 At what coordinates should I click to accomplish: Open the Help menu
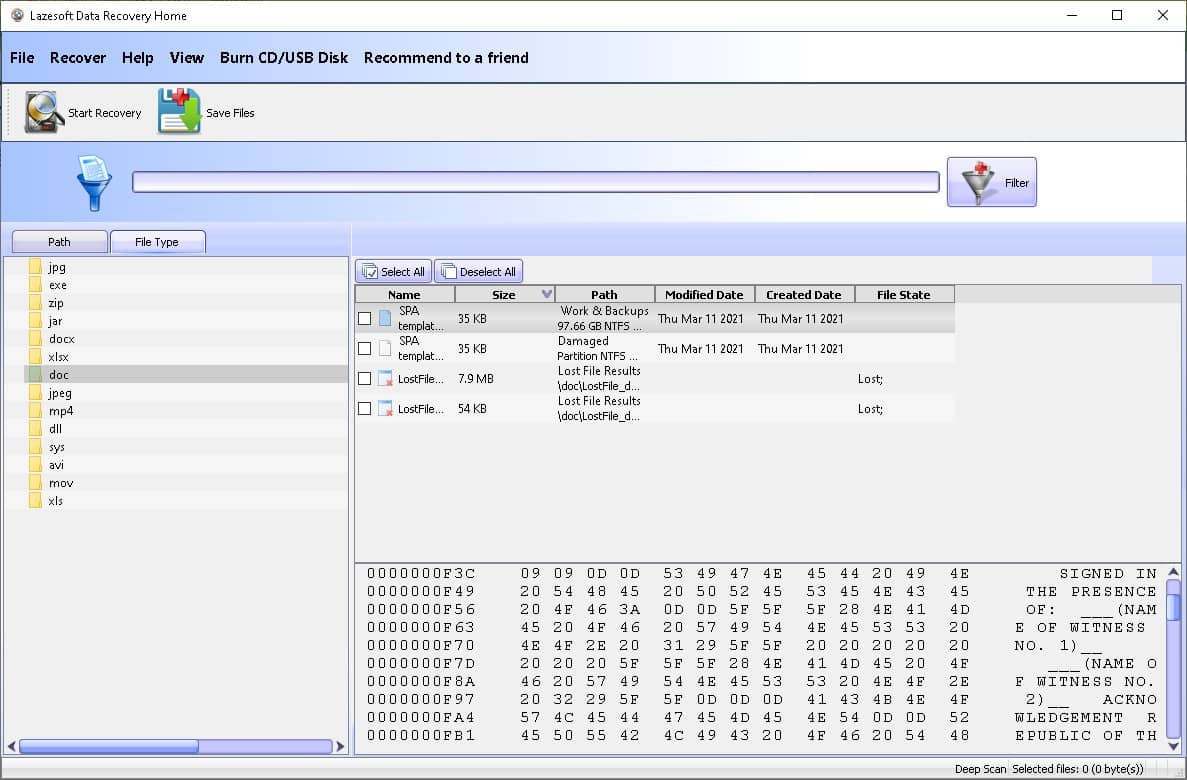pyautogui.click(x=138, y=58)
